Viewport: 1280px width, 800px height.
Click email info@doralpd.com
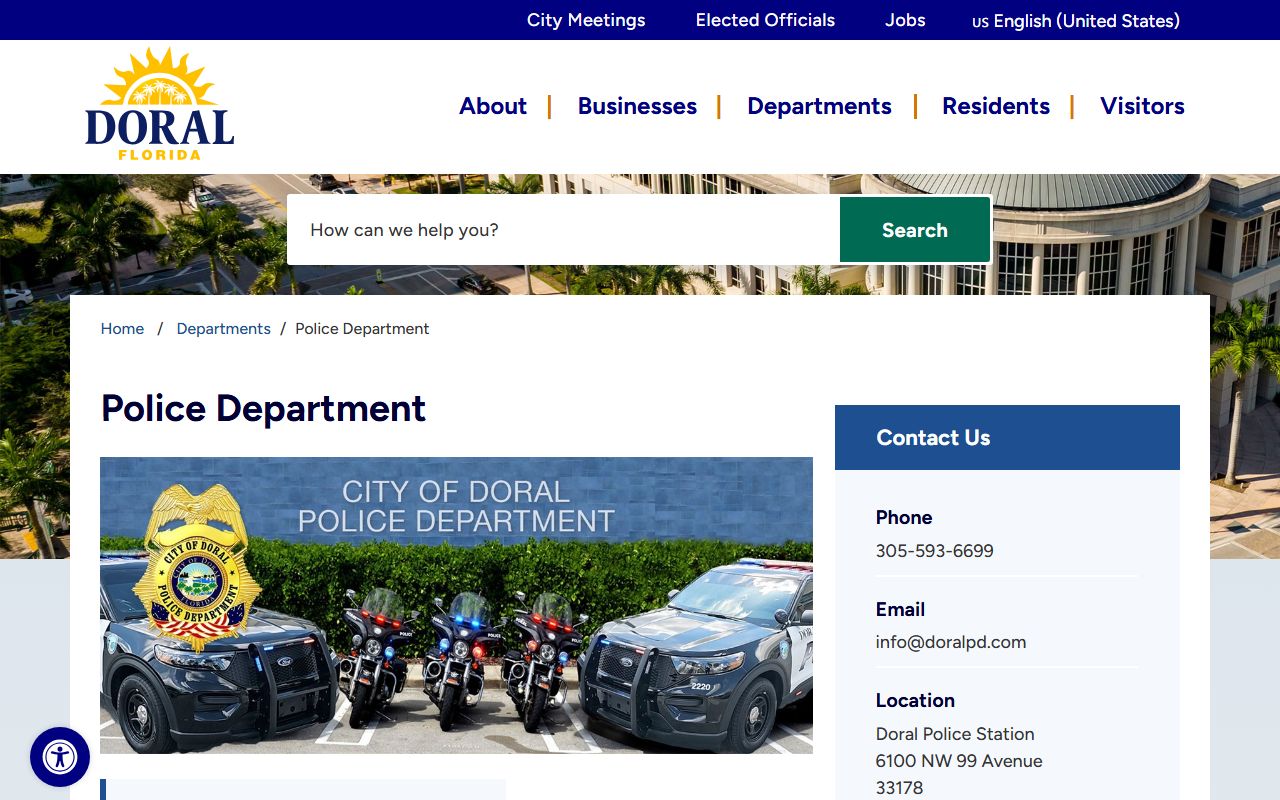tap(951, 642)
